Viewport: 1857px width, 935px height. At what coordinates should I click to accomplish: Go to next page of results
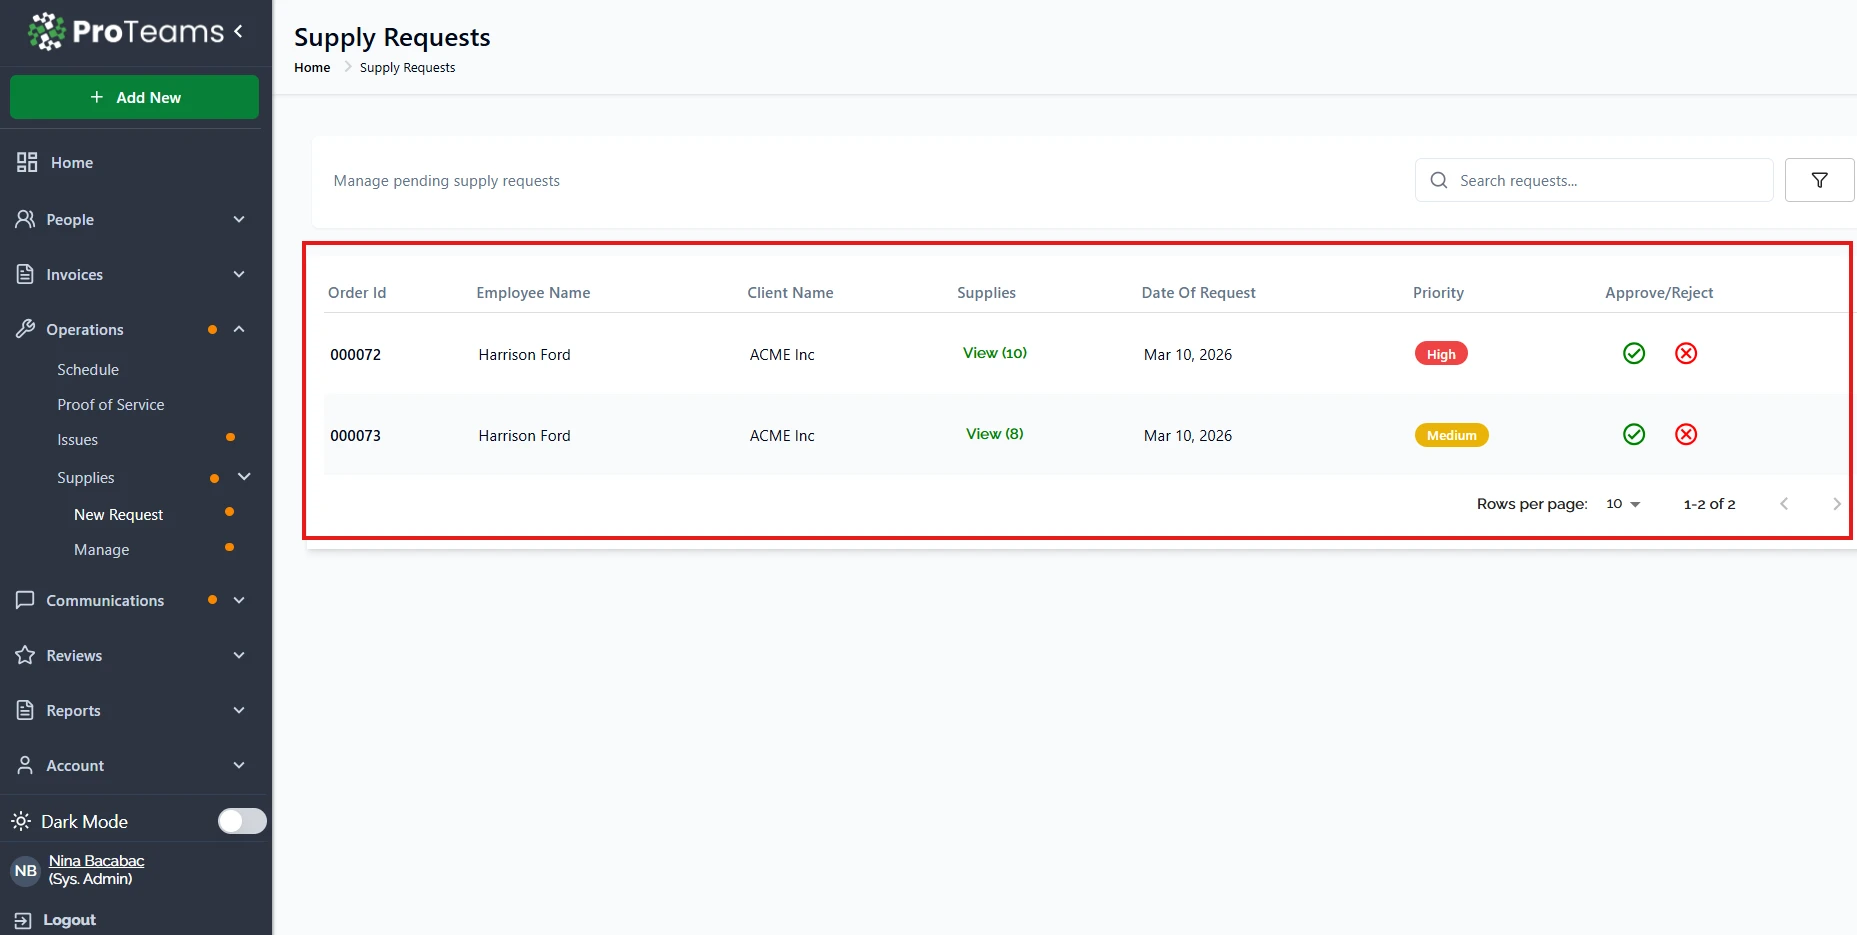[x=1835, y=504]
